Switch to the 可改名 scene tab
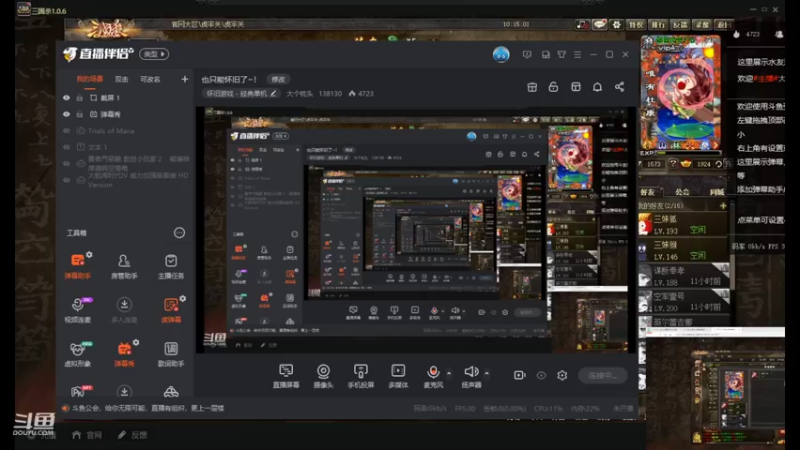 (150, 79)
